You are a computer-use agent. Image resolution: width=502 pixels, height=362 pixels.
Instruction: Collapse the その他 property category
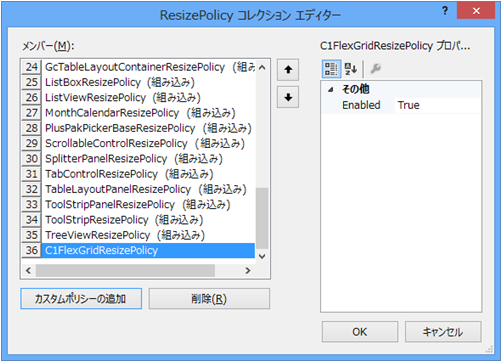(330, 89)
